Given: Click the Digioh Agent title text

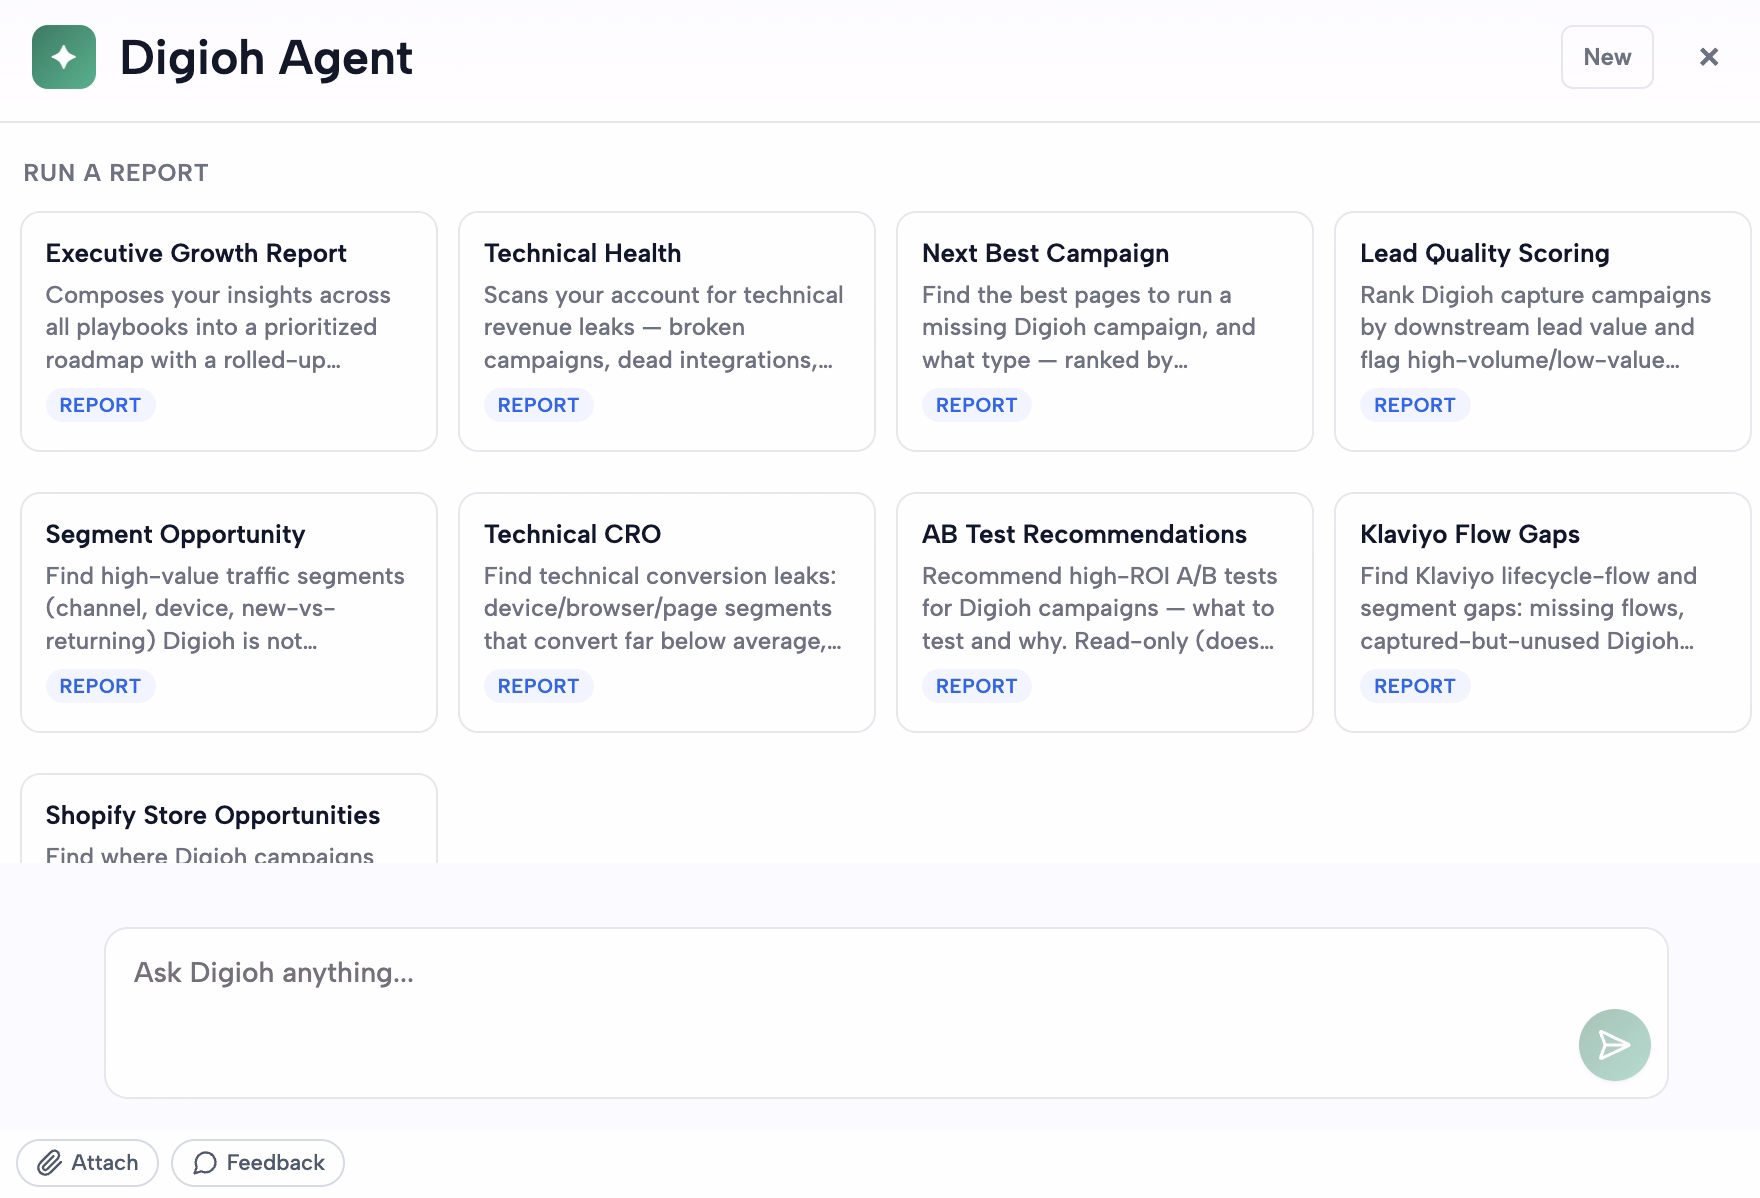Looking at the screenshot, I should [x=266, y=58].
